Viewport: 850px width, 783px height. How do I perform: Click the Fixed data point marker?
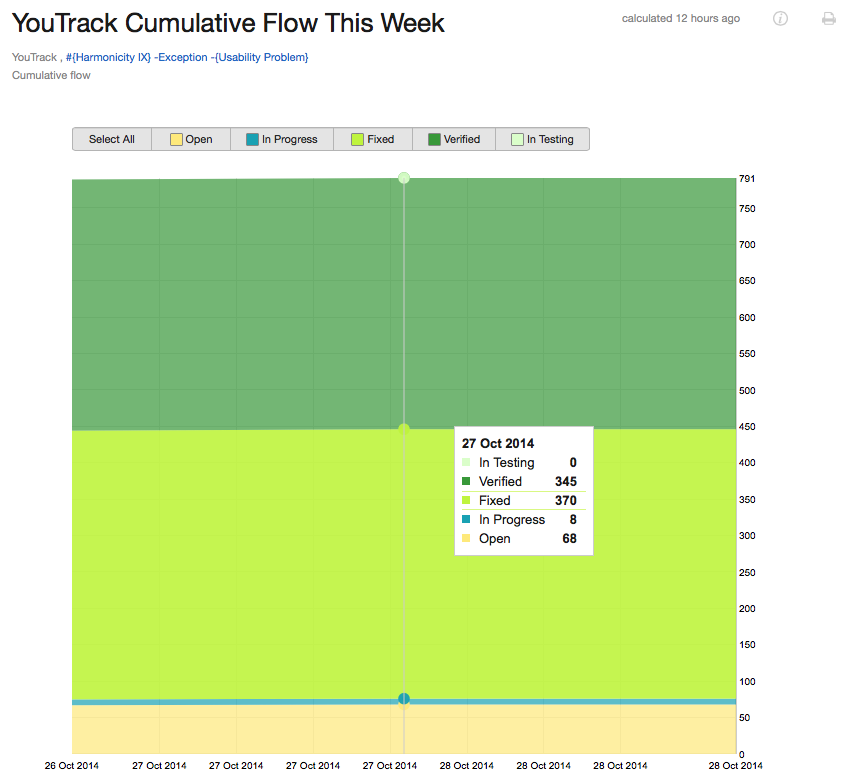pos(404,429)
